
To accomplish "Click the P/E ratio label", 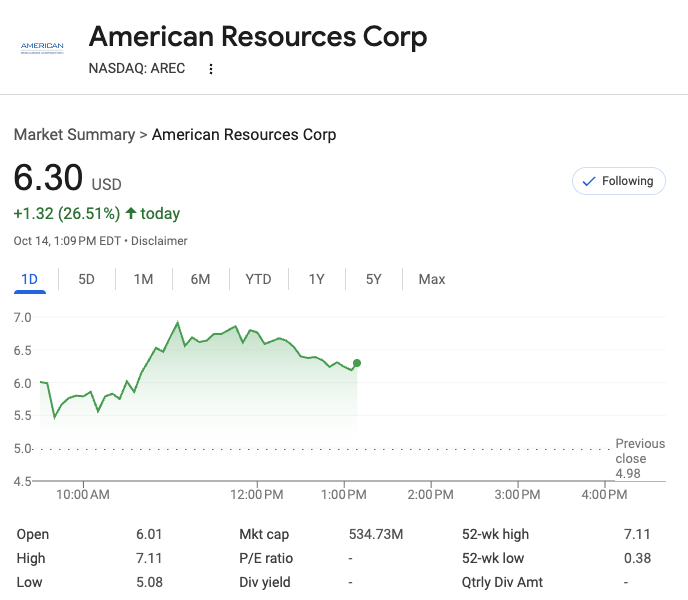I will tap(266, 558).
